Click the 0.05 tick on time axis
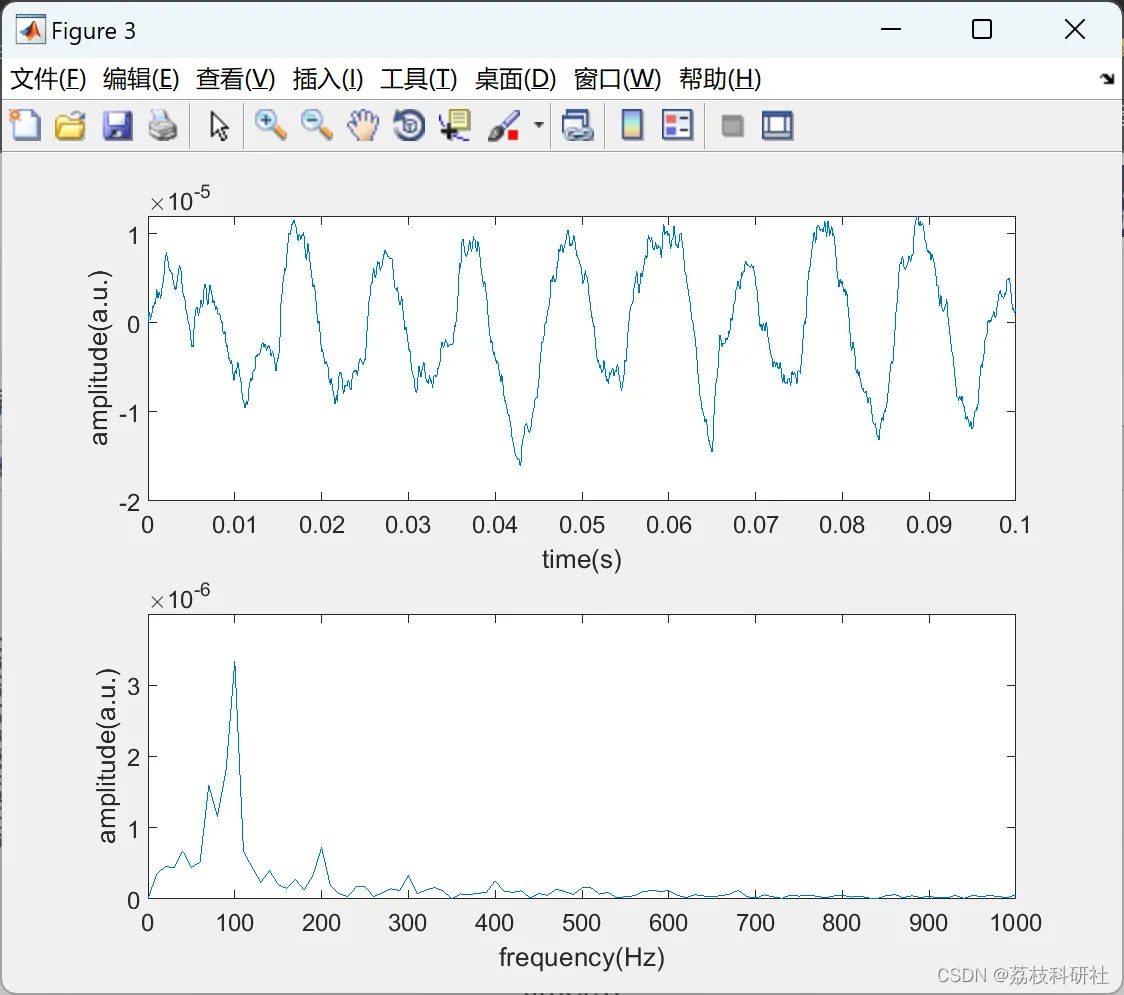 point(581,525)
